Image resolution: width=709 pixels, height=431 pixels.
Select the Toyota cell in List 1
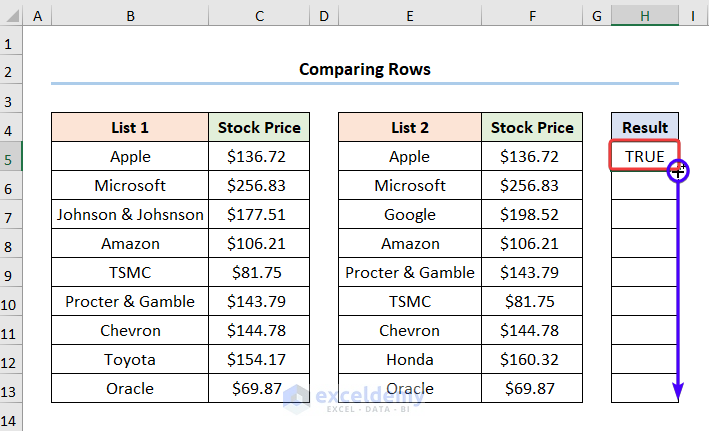(130, 359)
